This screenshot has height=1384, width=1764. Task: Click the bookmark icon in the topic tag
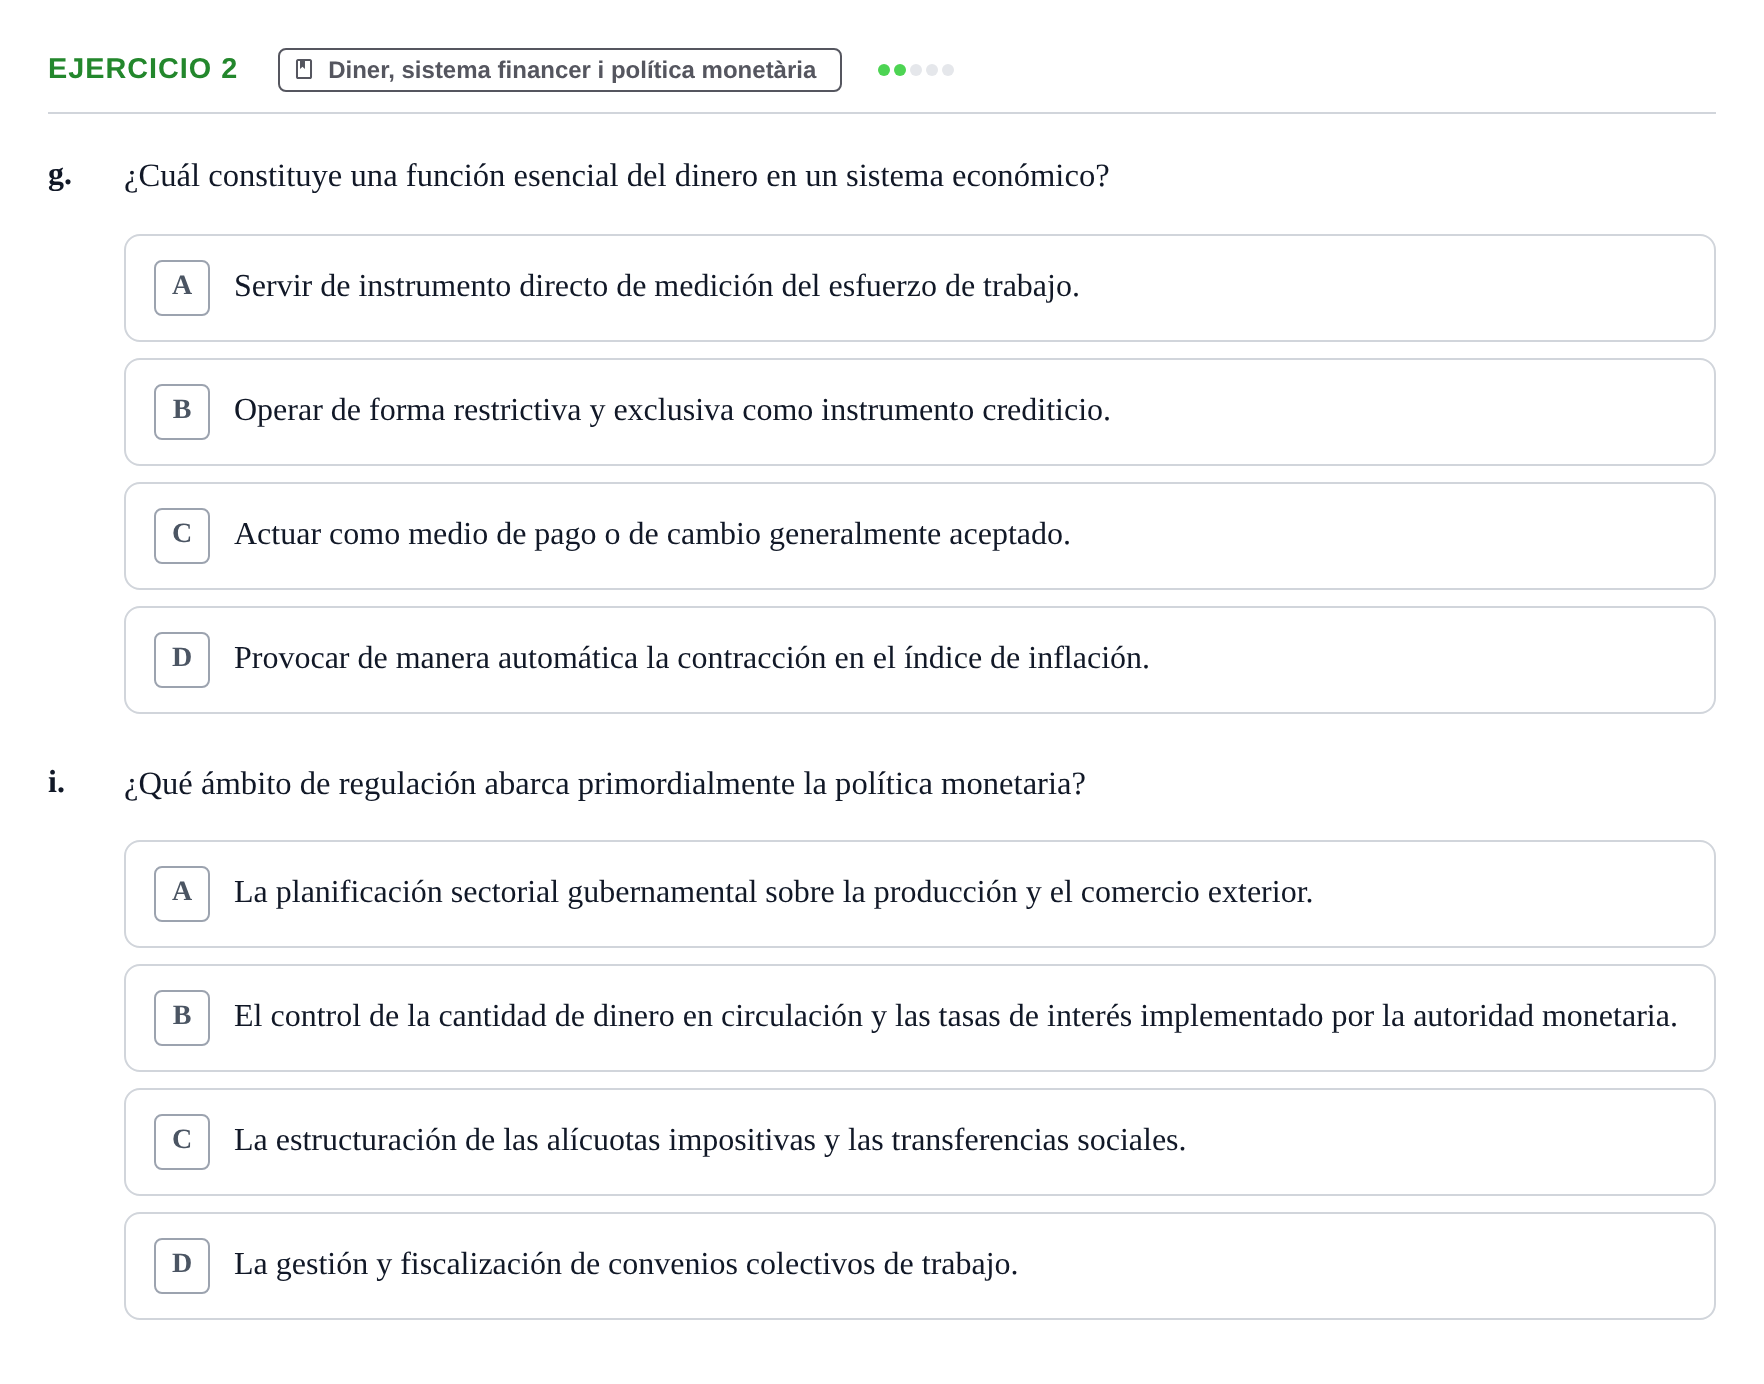coord(305,70)
